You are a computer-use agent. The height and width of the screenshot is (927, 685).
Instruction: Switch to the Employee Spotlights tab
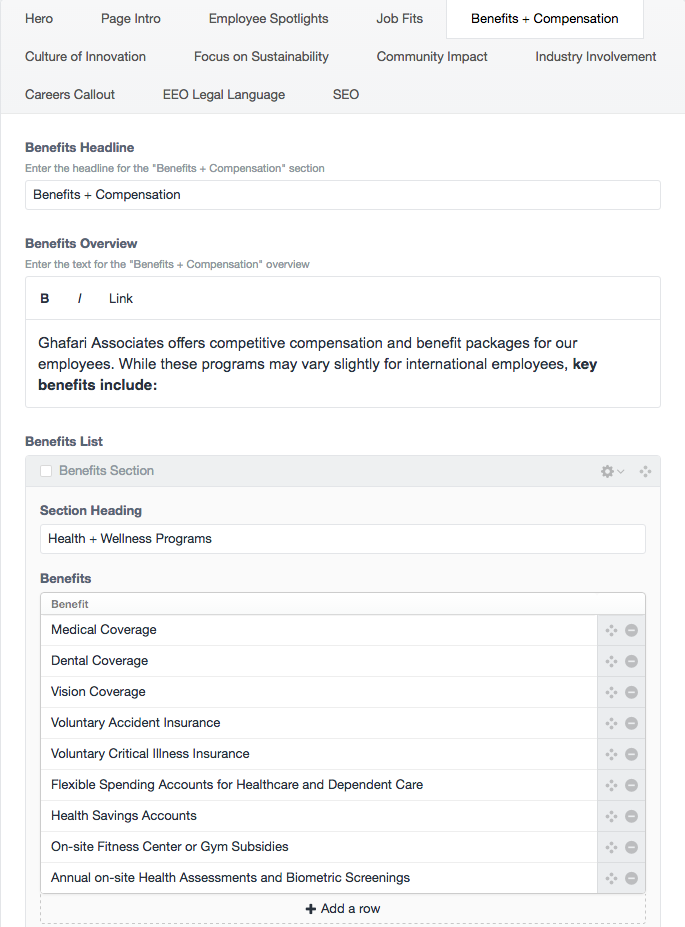click(x=268, y=19)
